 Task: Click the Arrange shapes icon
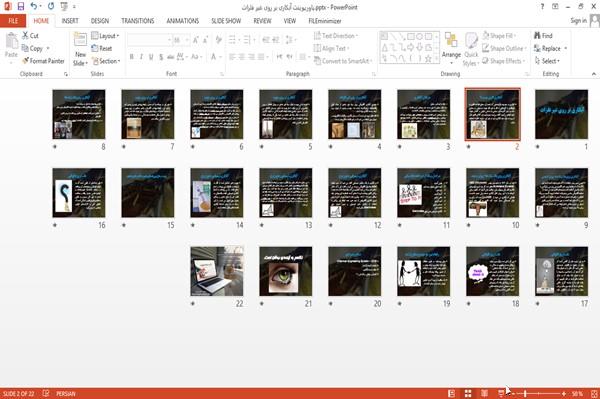coord(451,40)
